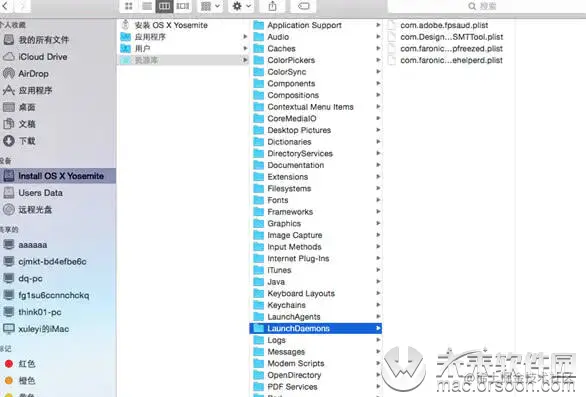Click the Edit Tags toolbar icon

303,6
